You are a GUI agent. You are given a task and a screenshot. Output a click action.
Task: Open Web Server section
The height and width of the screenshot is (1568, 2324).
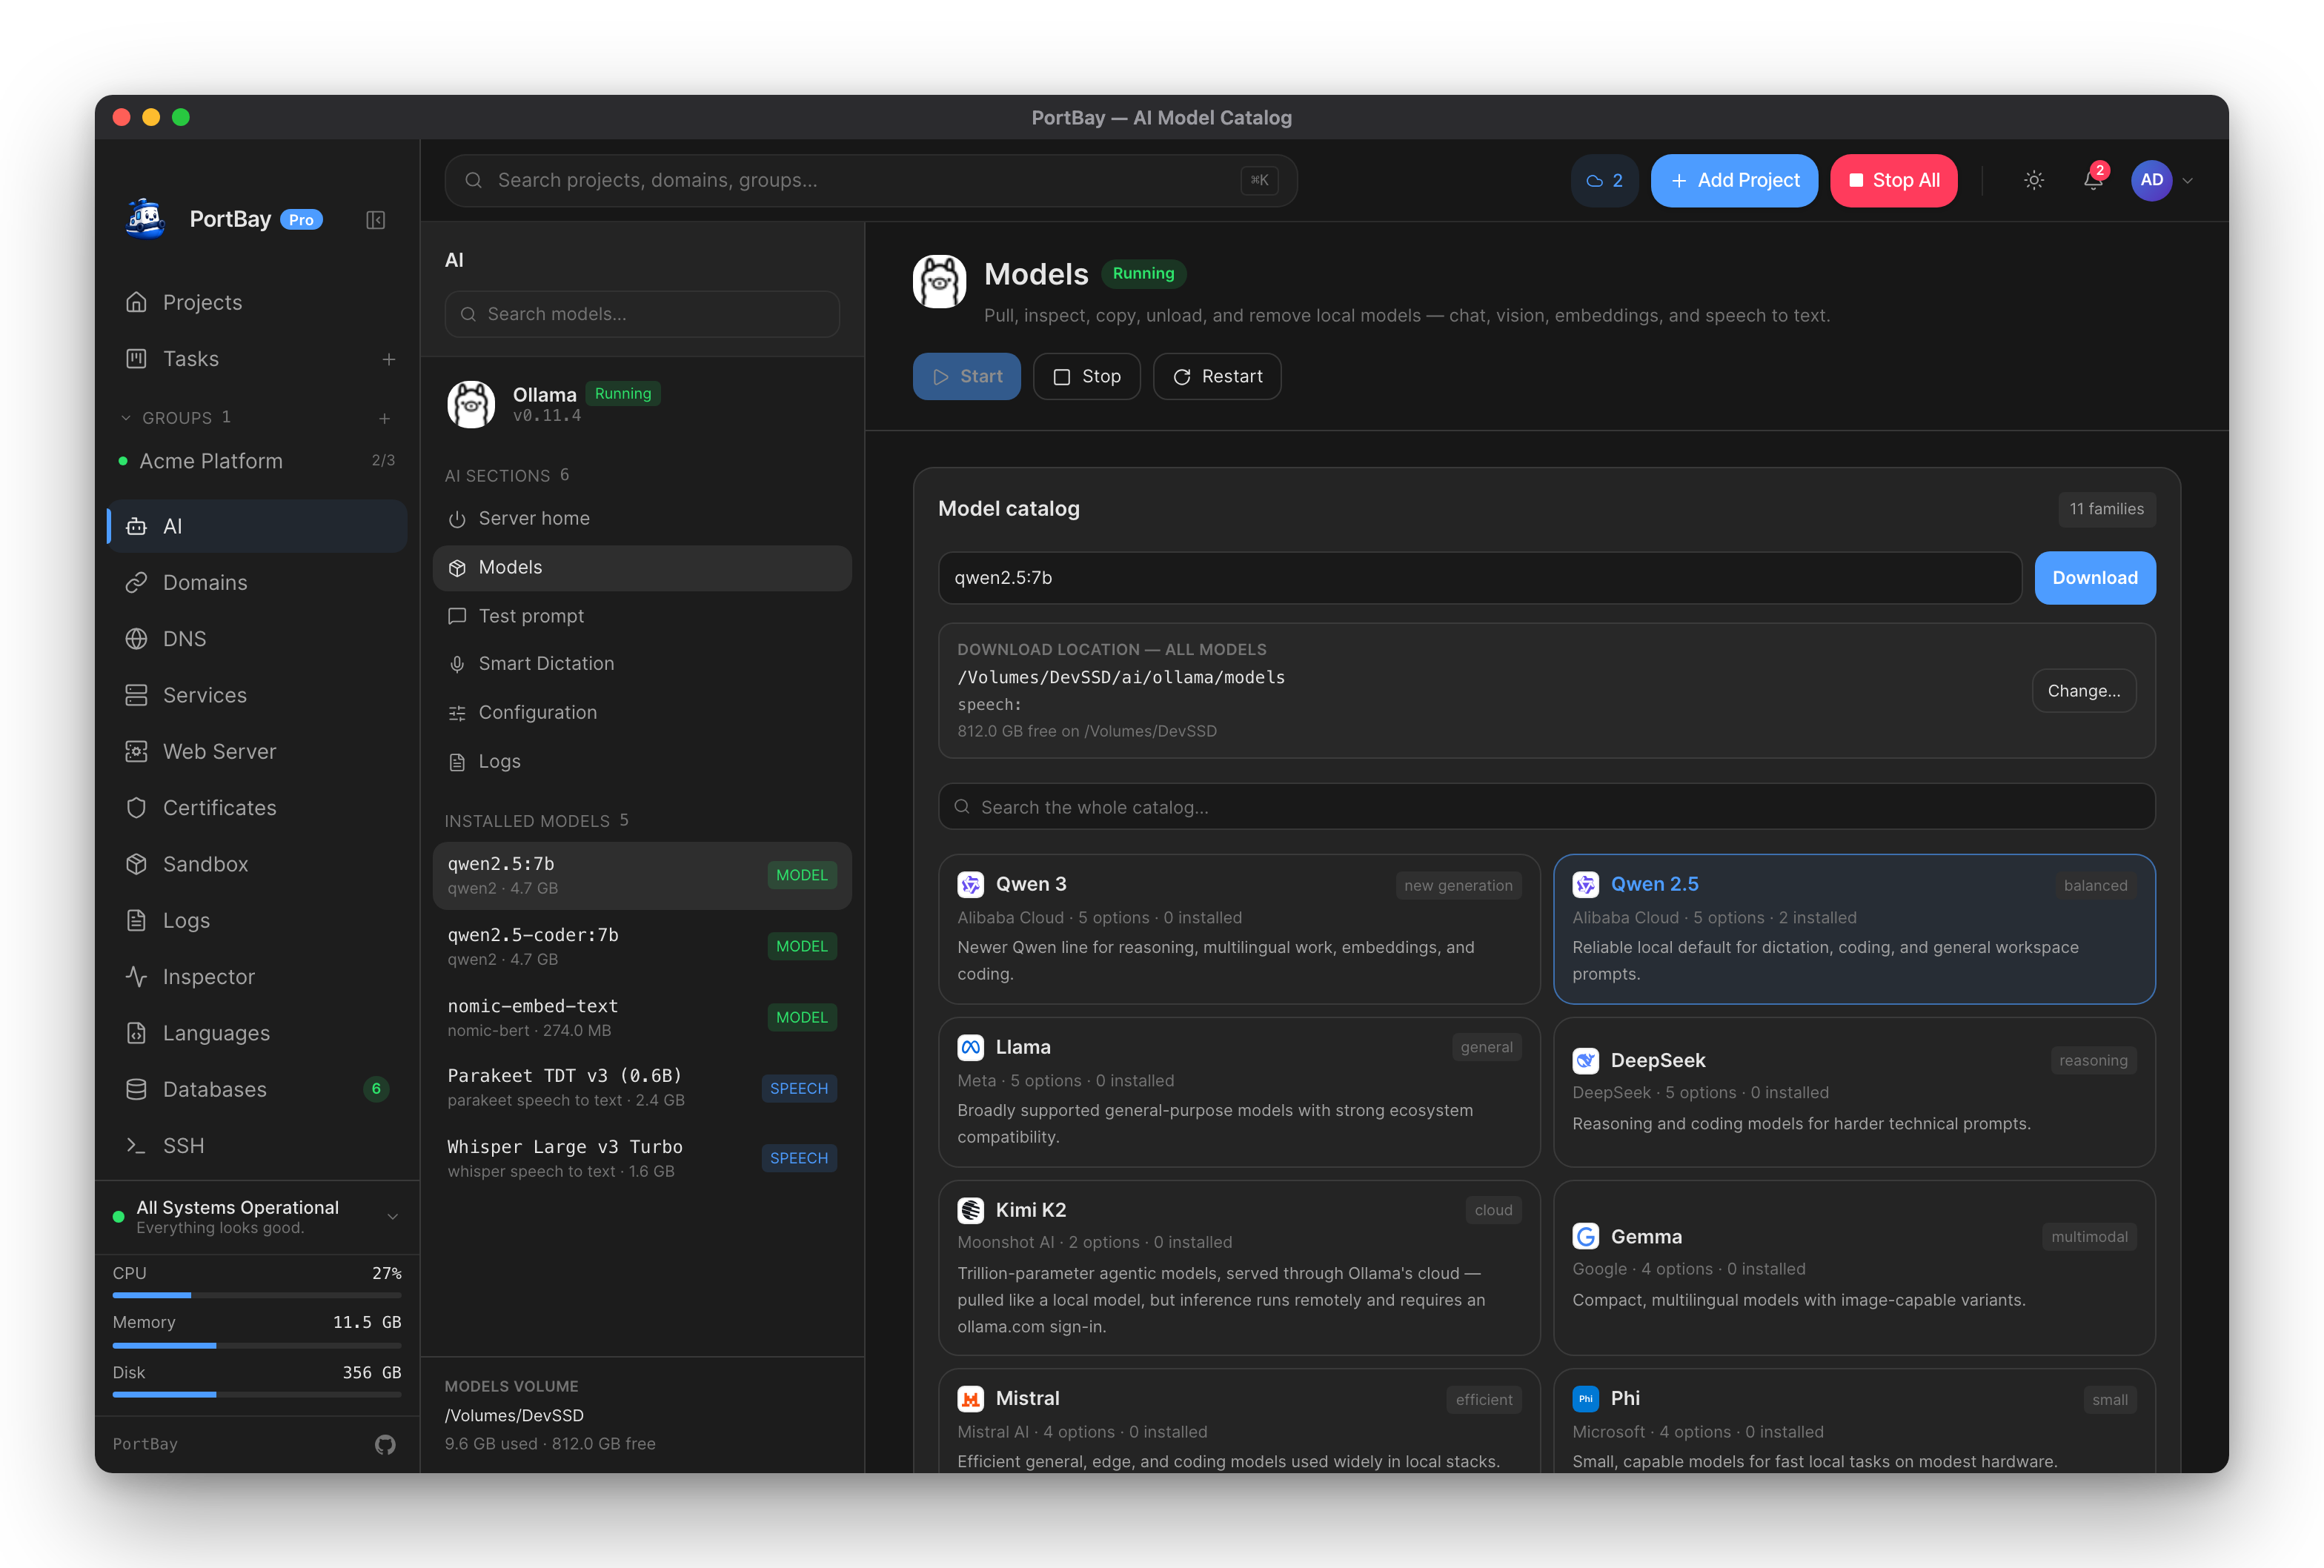coord(257,751)
